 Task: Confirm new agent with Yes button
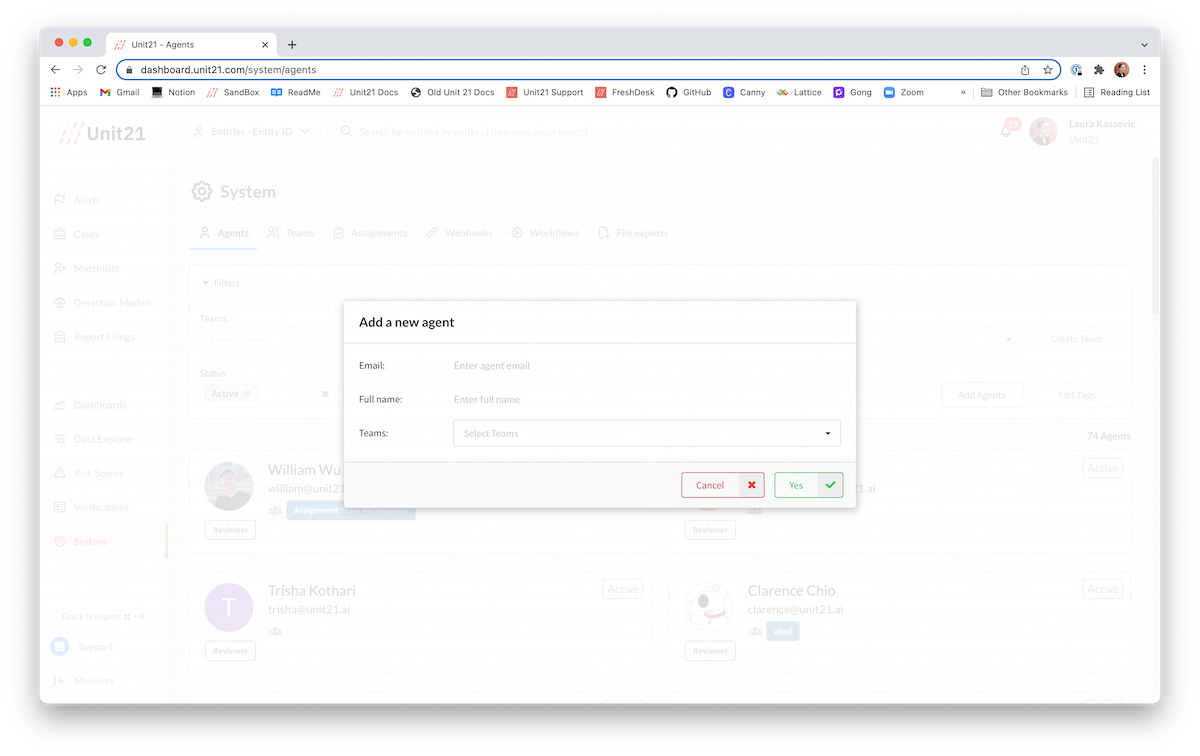coord(808,485)
